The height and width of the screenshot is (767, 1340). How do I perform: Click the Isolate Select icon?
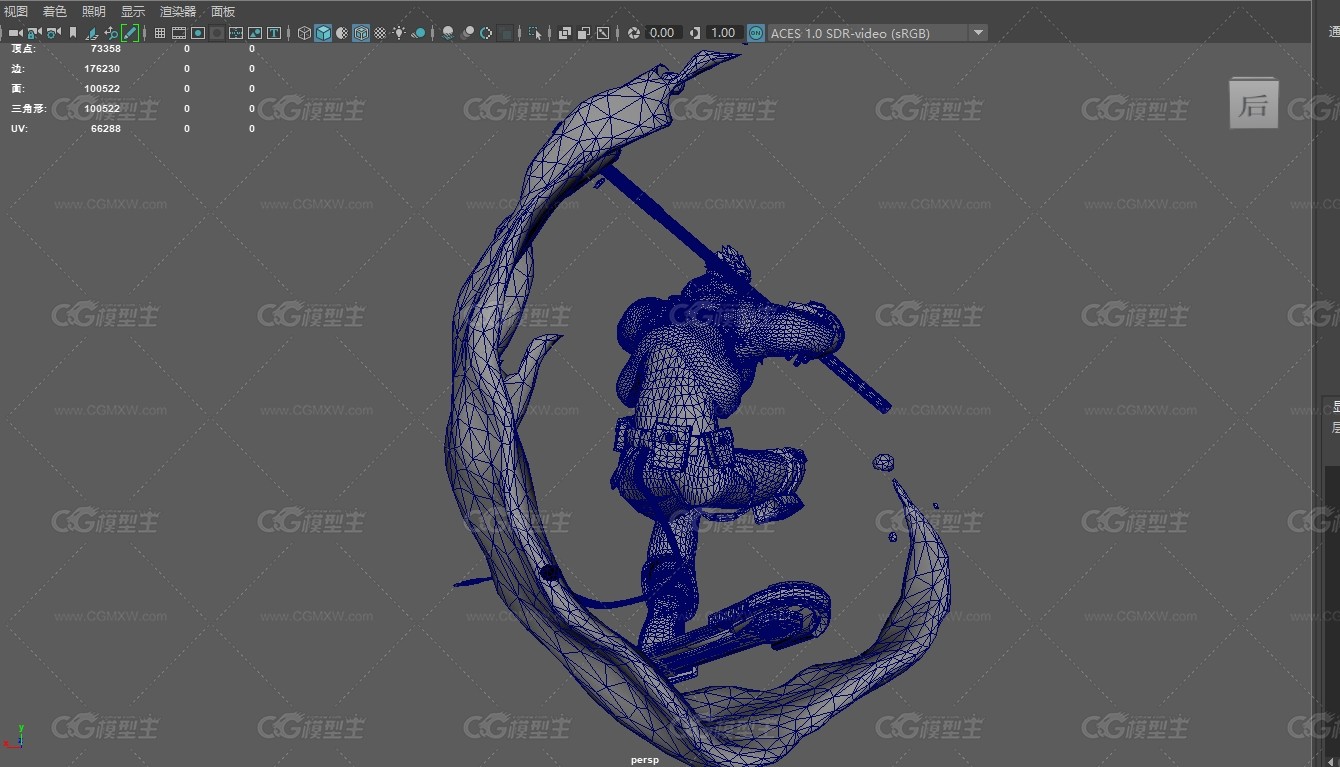[x=535, y=33]
